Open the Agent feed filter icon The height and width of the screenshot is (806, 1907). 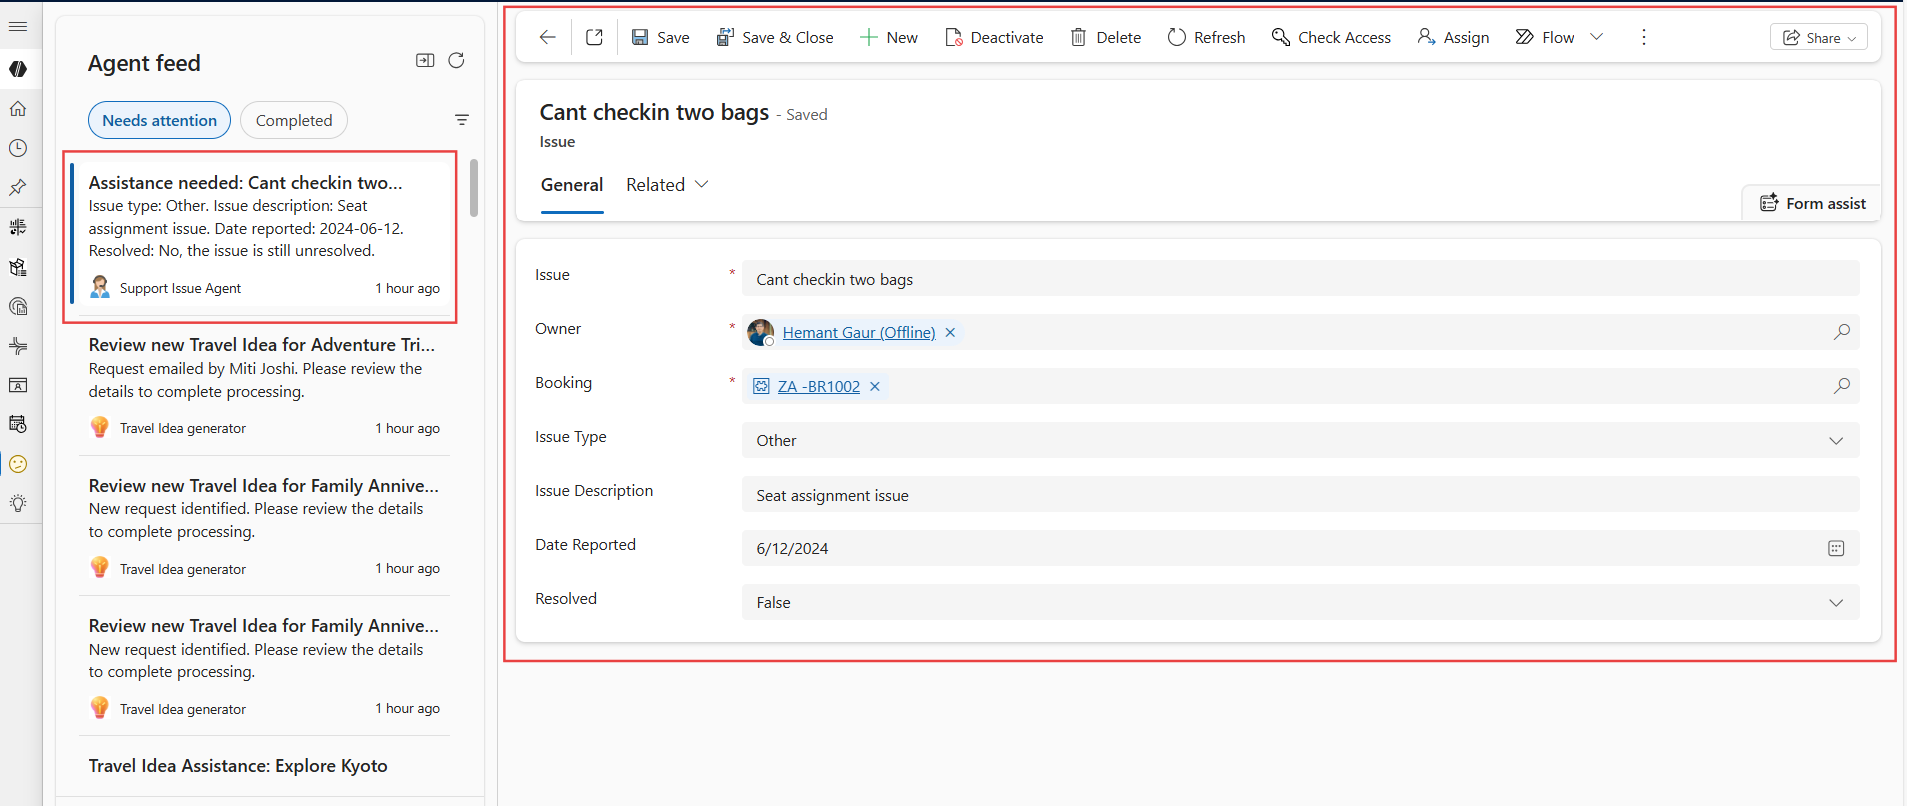click(x=462, y=120)
